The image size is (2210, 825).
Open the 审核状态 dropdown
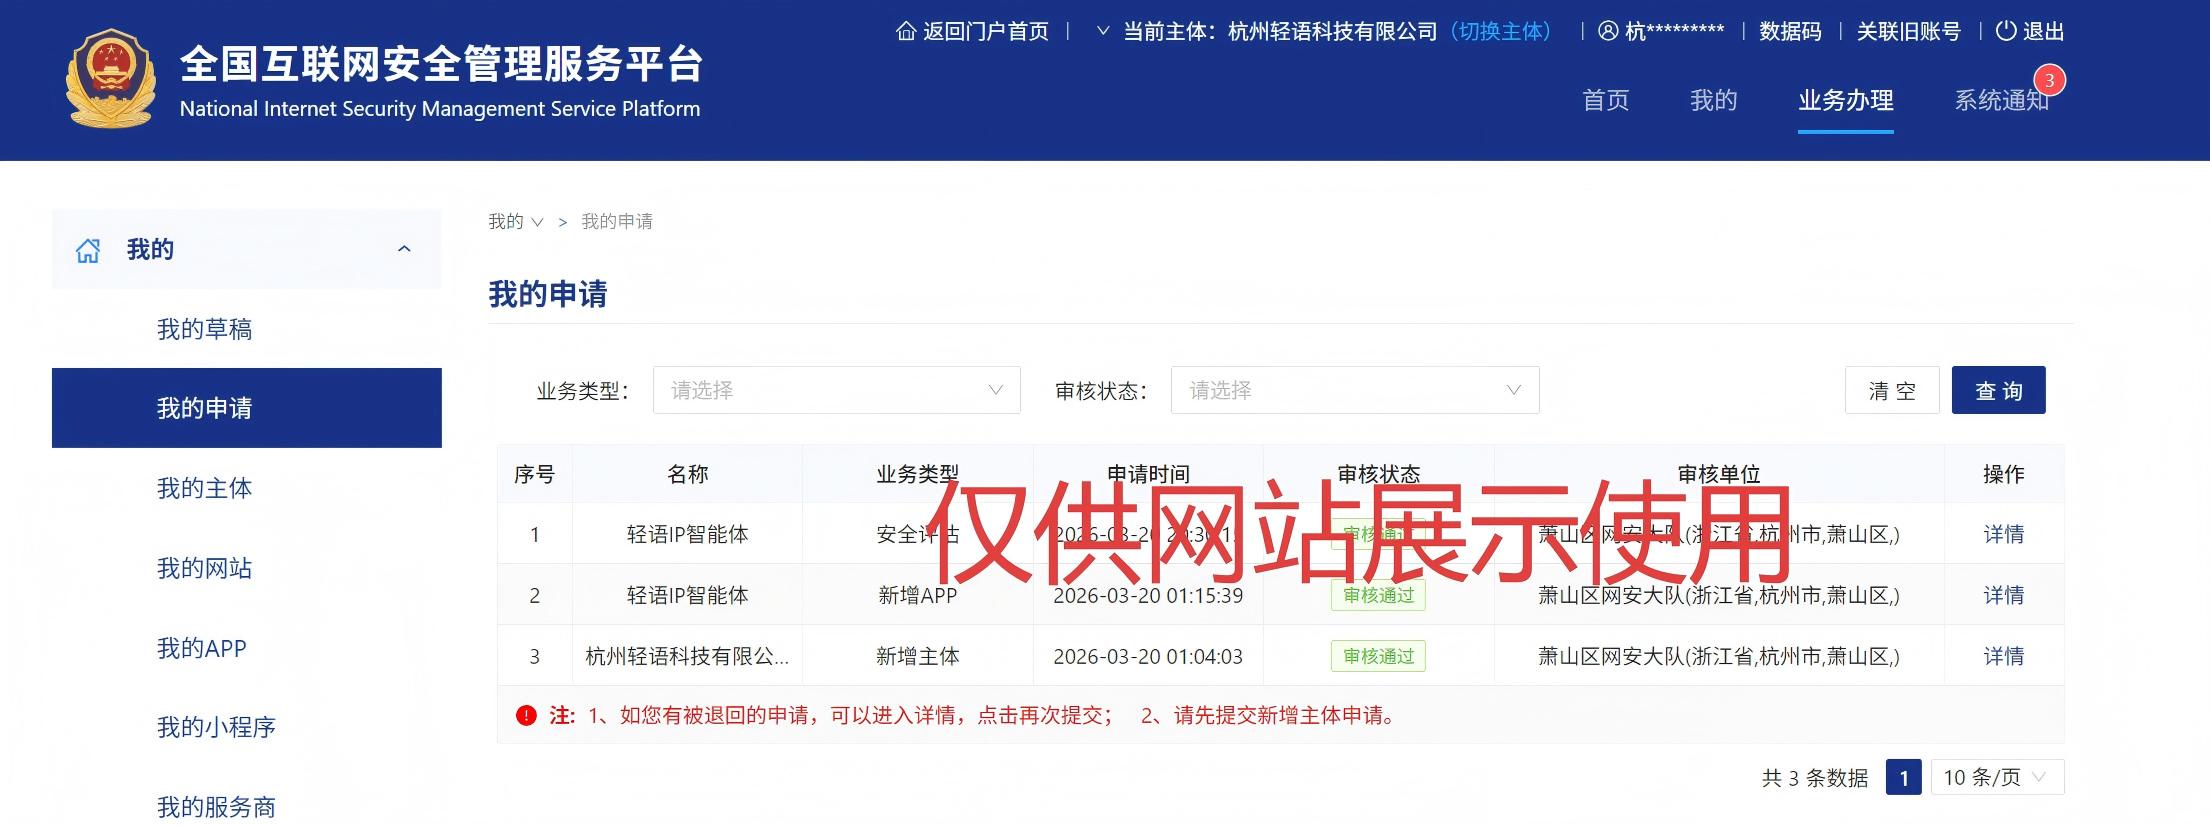(1354, 390)
